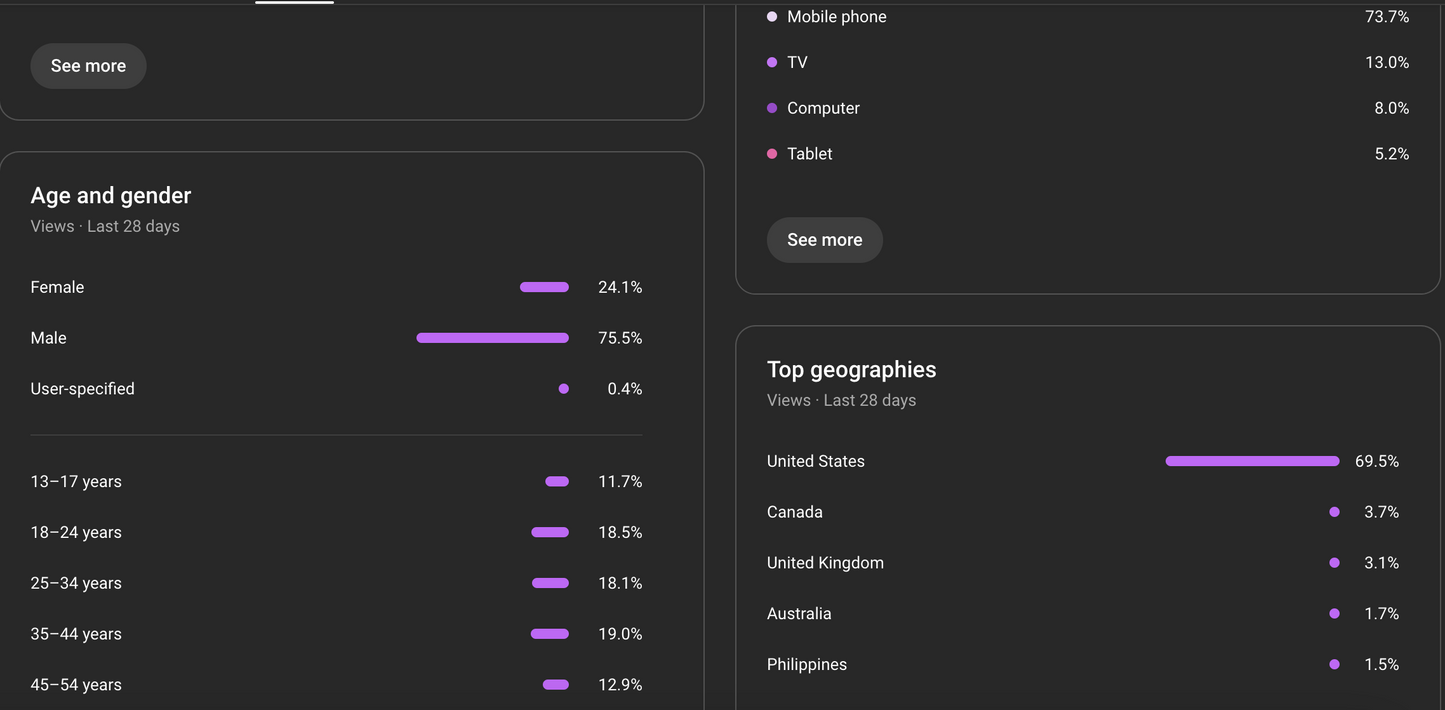The width and height of the screenshot is (1445, 710).
Task: Click the United States views bar
Action: click(1252, 461)
